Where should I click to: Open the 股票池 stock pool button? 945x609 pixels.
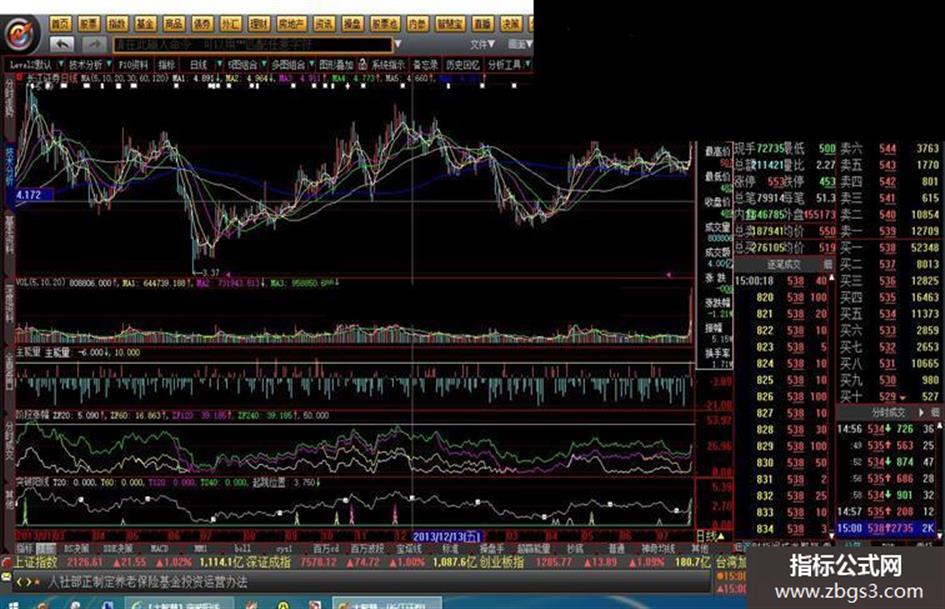click(x=385, y=24)
